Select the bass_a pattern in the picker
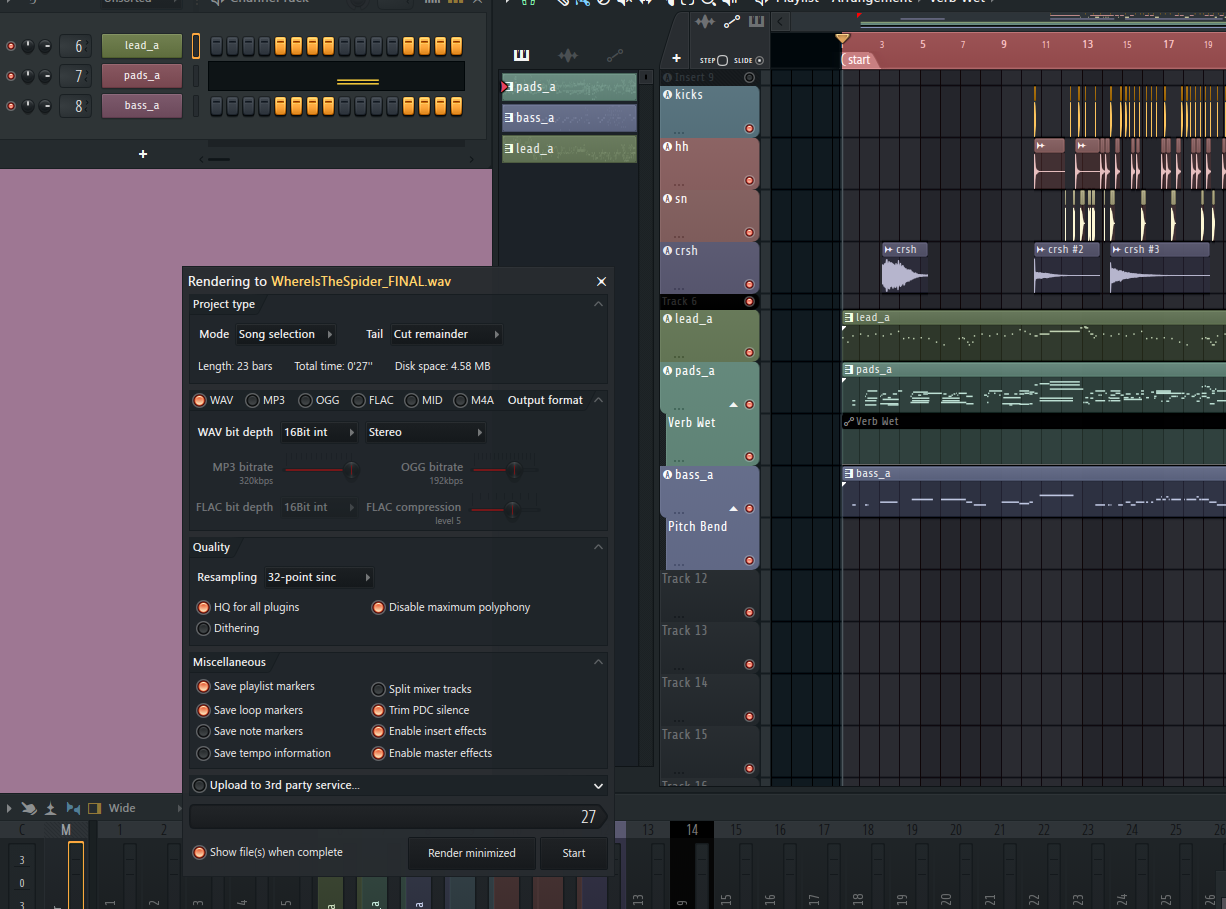 [x=569, y=118]
